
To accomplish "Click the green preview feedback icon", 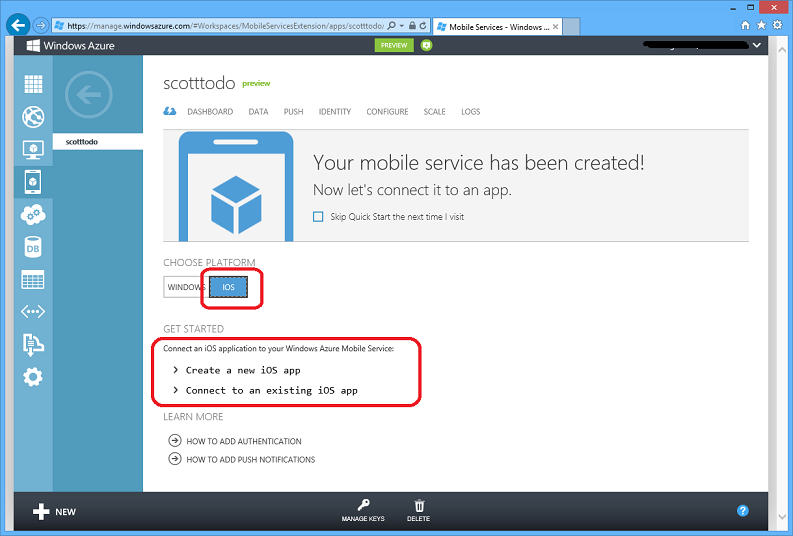I will point(426,45).
